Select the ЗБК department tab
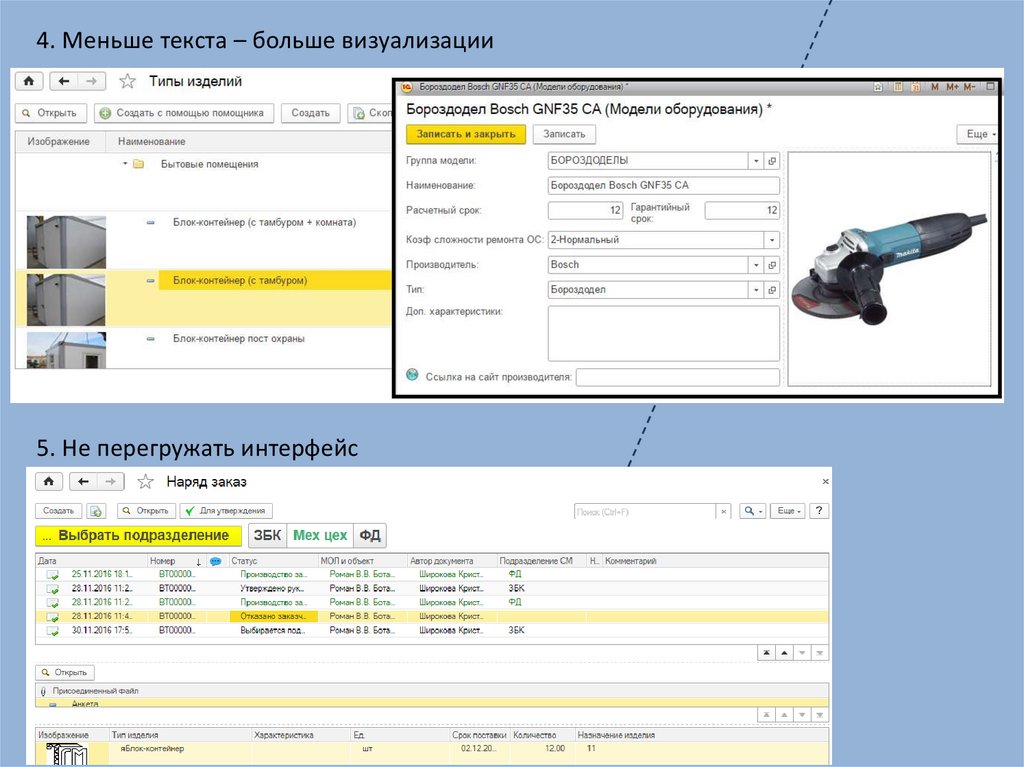This screenshot has height=767, width=1024. [266, 535]
